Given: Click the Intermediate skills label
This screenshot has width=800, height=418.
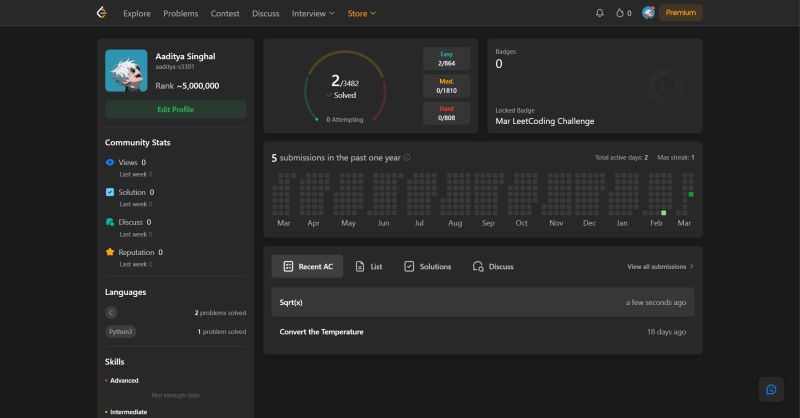Looking at the screenshot, I should click(129, 412).
